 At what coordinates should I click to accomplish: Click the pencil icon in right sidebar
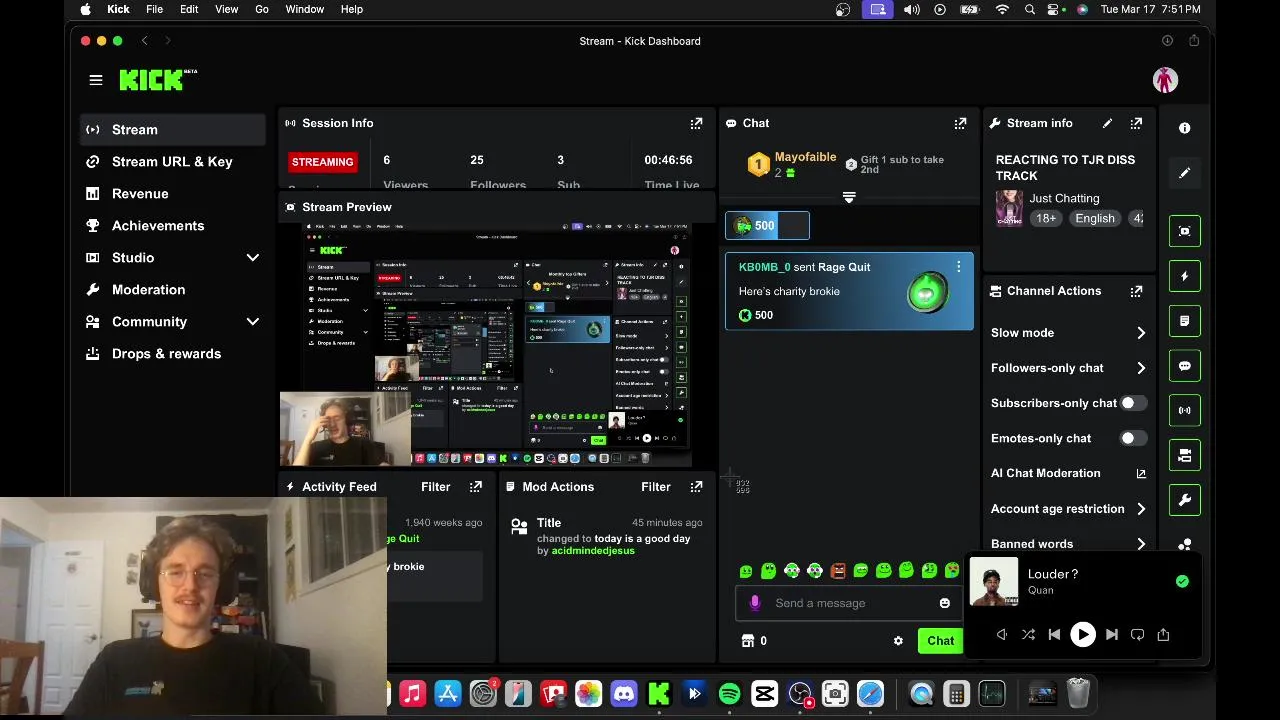point(1184,173)
